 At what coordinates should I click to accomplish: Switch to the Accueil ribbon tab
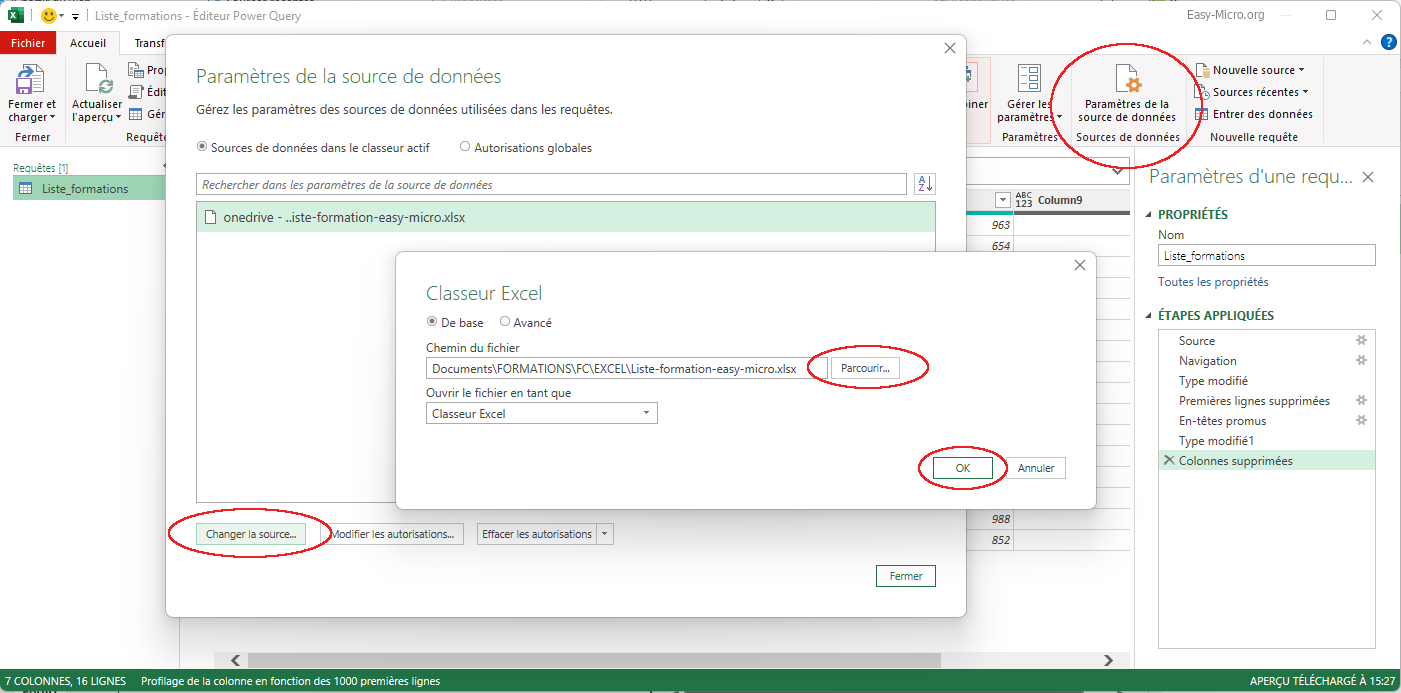pos(88,43)
